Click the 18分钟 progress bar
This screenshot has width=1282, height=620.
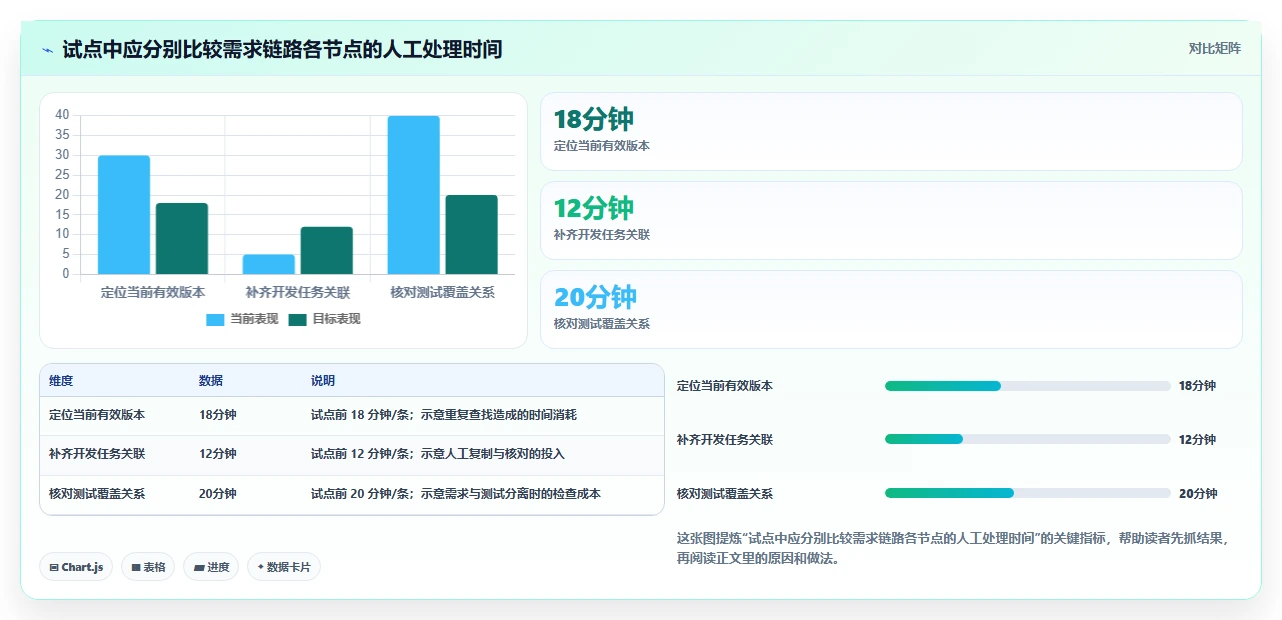click(x=1028, y=386)
